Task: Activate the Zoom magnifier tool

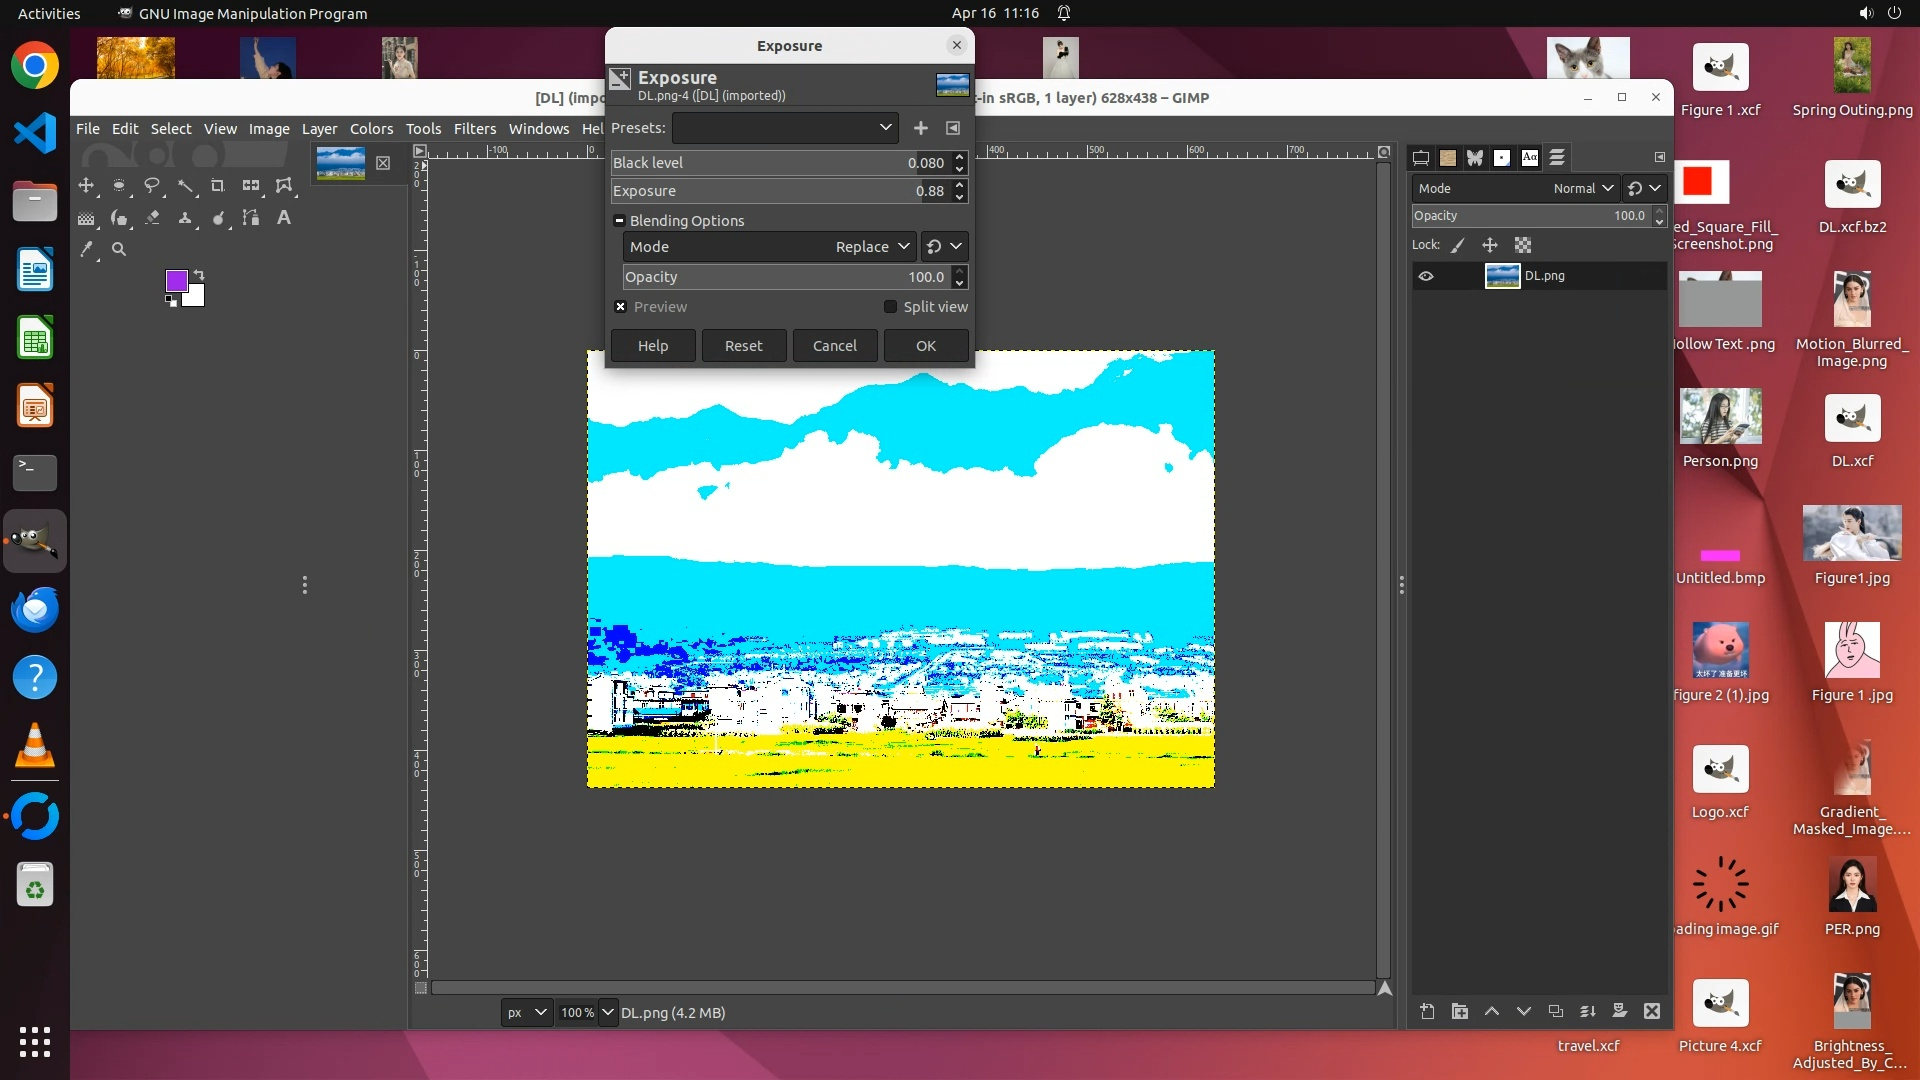Action: pyautogui.click(x=119, y=250)
